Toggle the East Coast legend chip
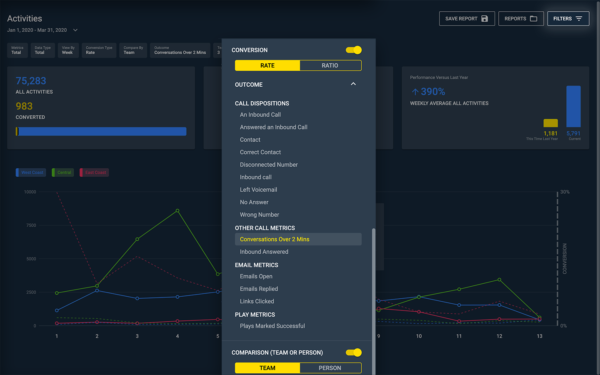Screen dimensions: 600x375 pyautogui.click(x=94, y=173)
